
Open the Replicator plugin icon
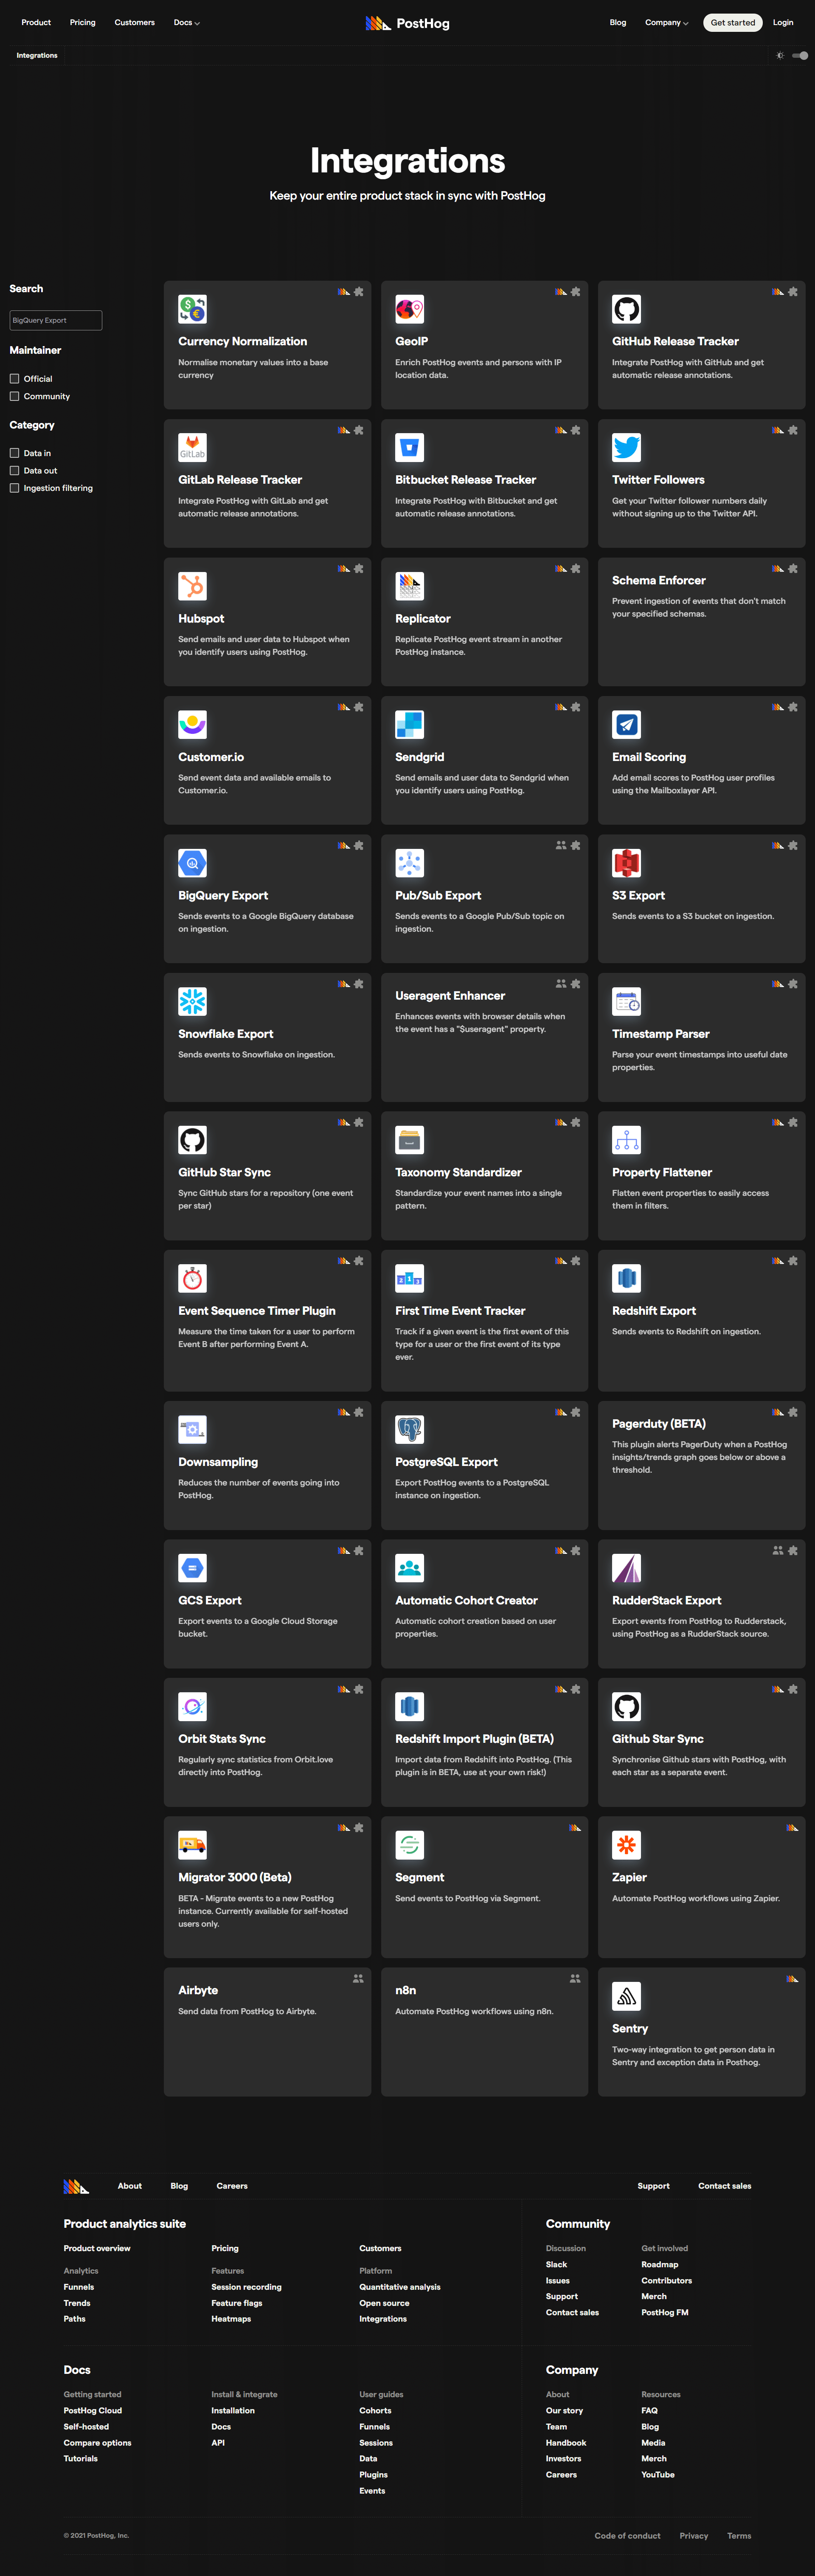coord(409,586)
